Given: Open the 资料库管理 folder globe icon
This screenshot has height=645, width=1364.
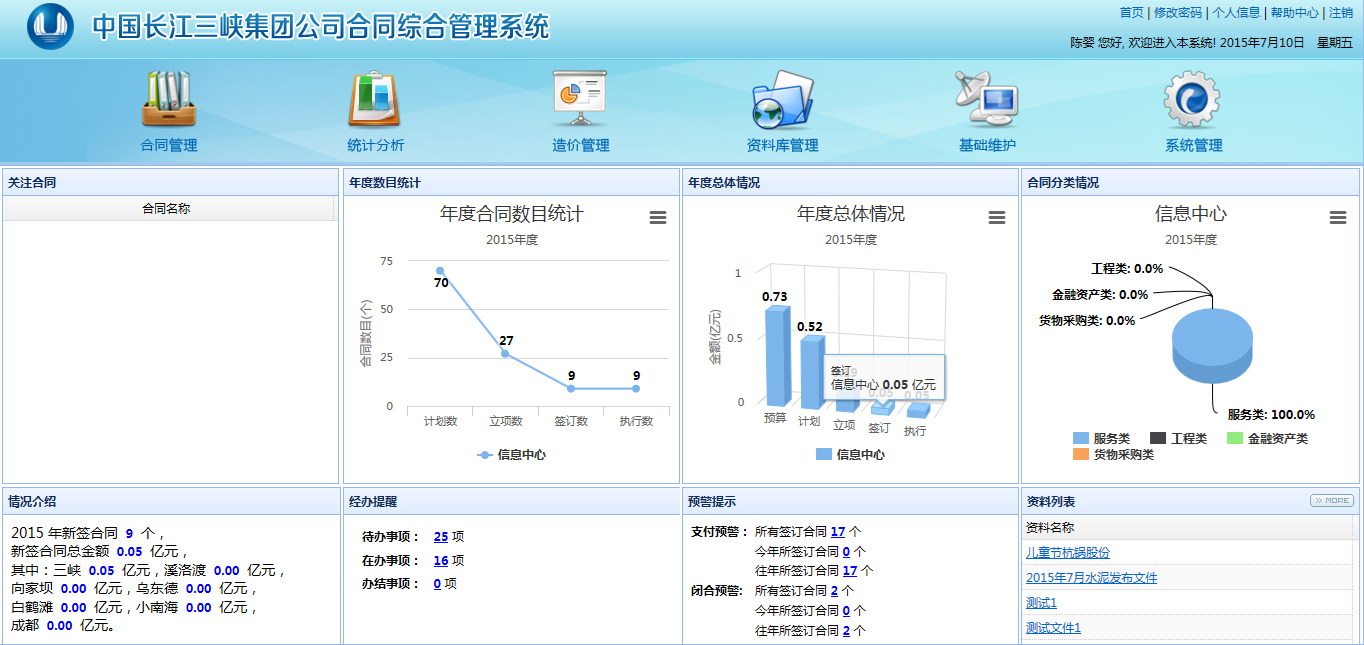Looking at the screenshot, I should click(x=782, y=100).
